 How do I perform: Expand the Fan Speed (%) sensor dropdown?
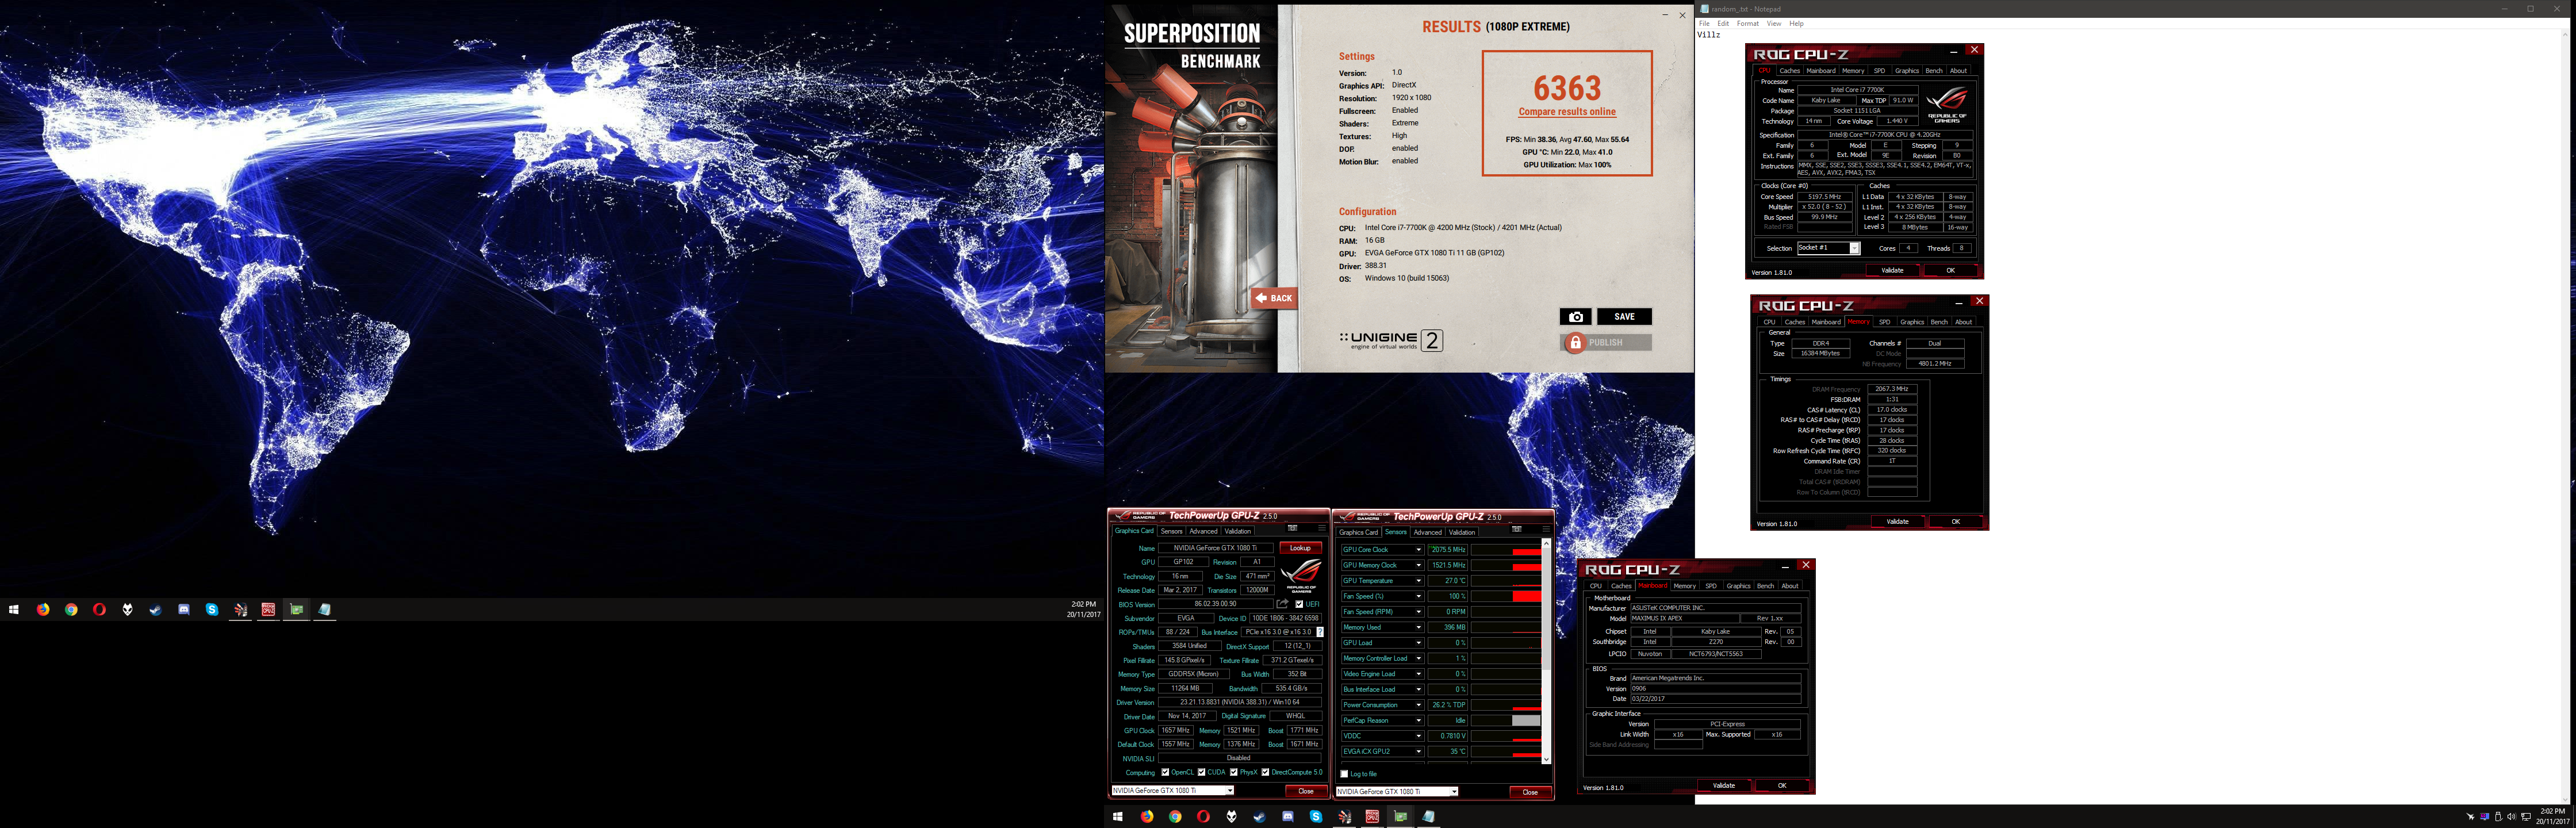click(1418, 596)
